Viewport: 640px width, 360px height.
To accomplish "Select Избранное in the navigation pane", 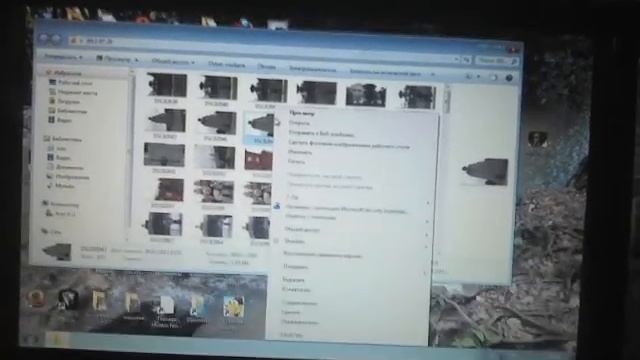I will pos(64,73).
